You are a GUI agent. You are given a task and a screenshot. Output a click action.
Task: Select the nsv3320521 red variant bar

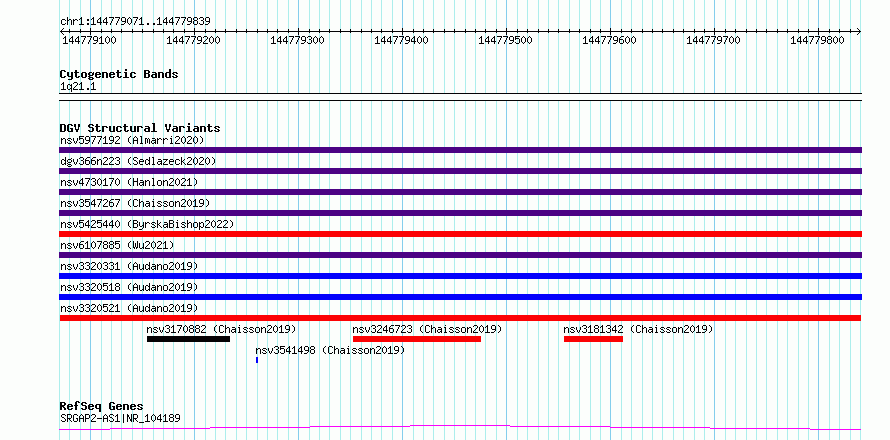coord(460,318)
